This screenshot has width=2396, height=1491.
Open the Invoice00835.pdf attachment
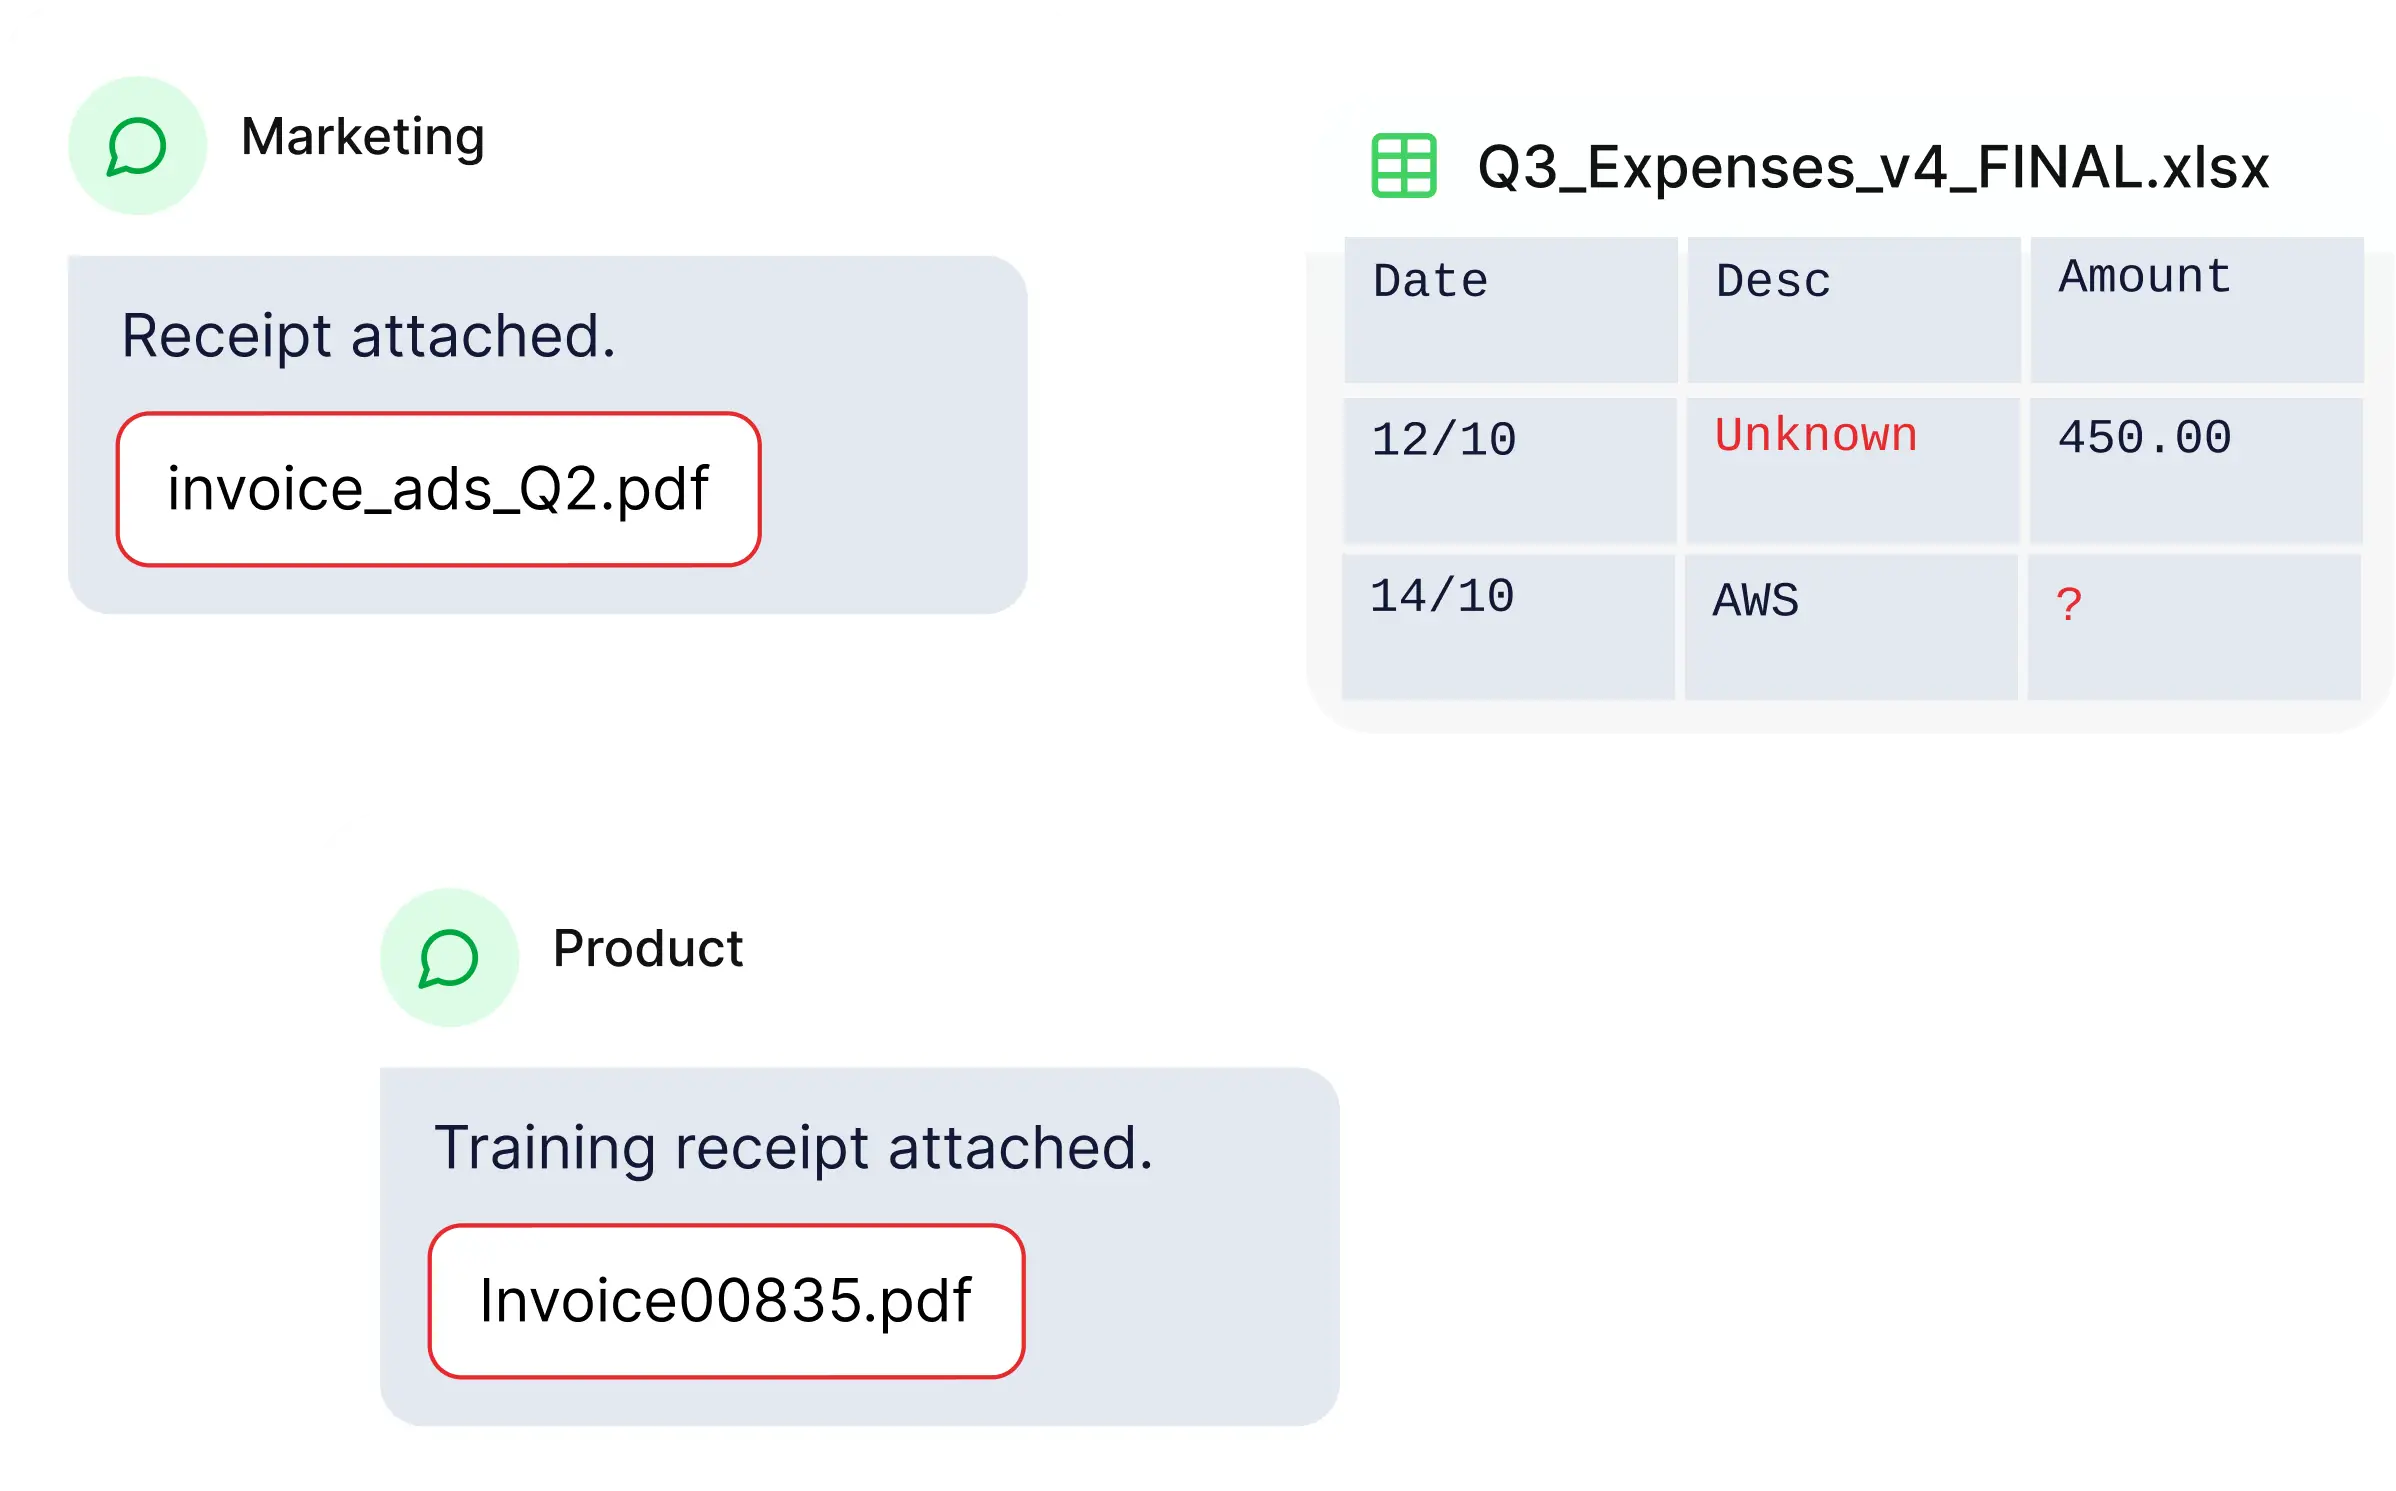pyautogui.click(x=726, y=1301)
